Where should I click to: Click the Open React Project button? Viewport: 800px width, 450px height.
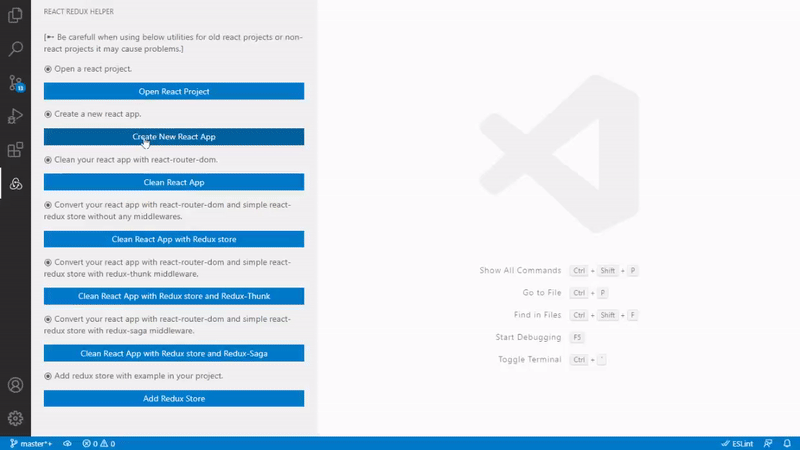(x=174, y=91)
